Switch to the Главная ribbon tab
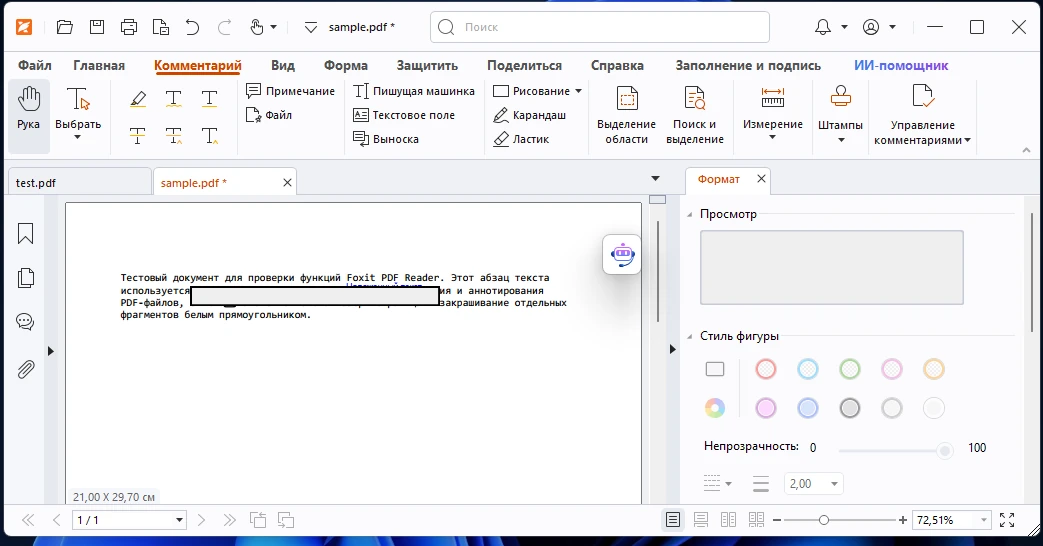Screen dimensions: 1043x546 click(99, 65)
